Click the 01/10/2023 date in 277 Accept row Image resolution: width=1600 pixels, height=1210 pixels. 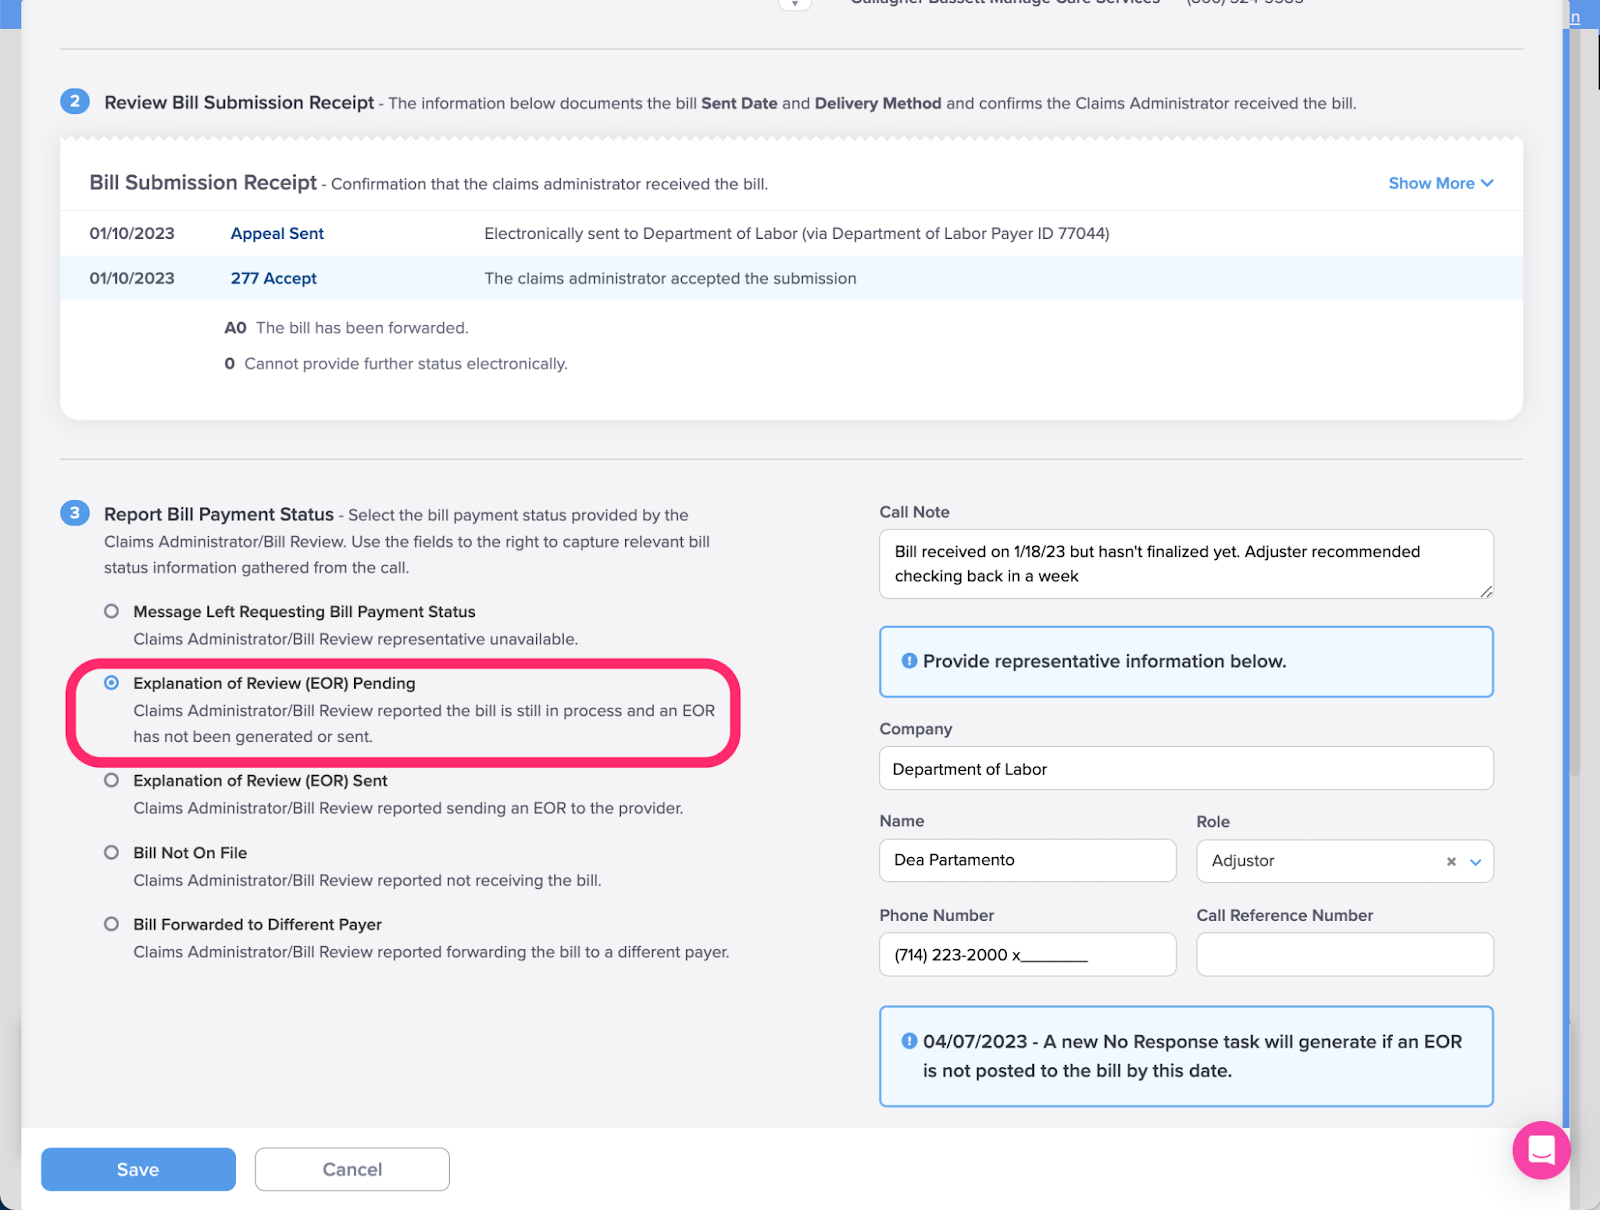(x=132, y=278)
